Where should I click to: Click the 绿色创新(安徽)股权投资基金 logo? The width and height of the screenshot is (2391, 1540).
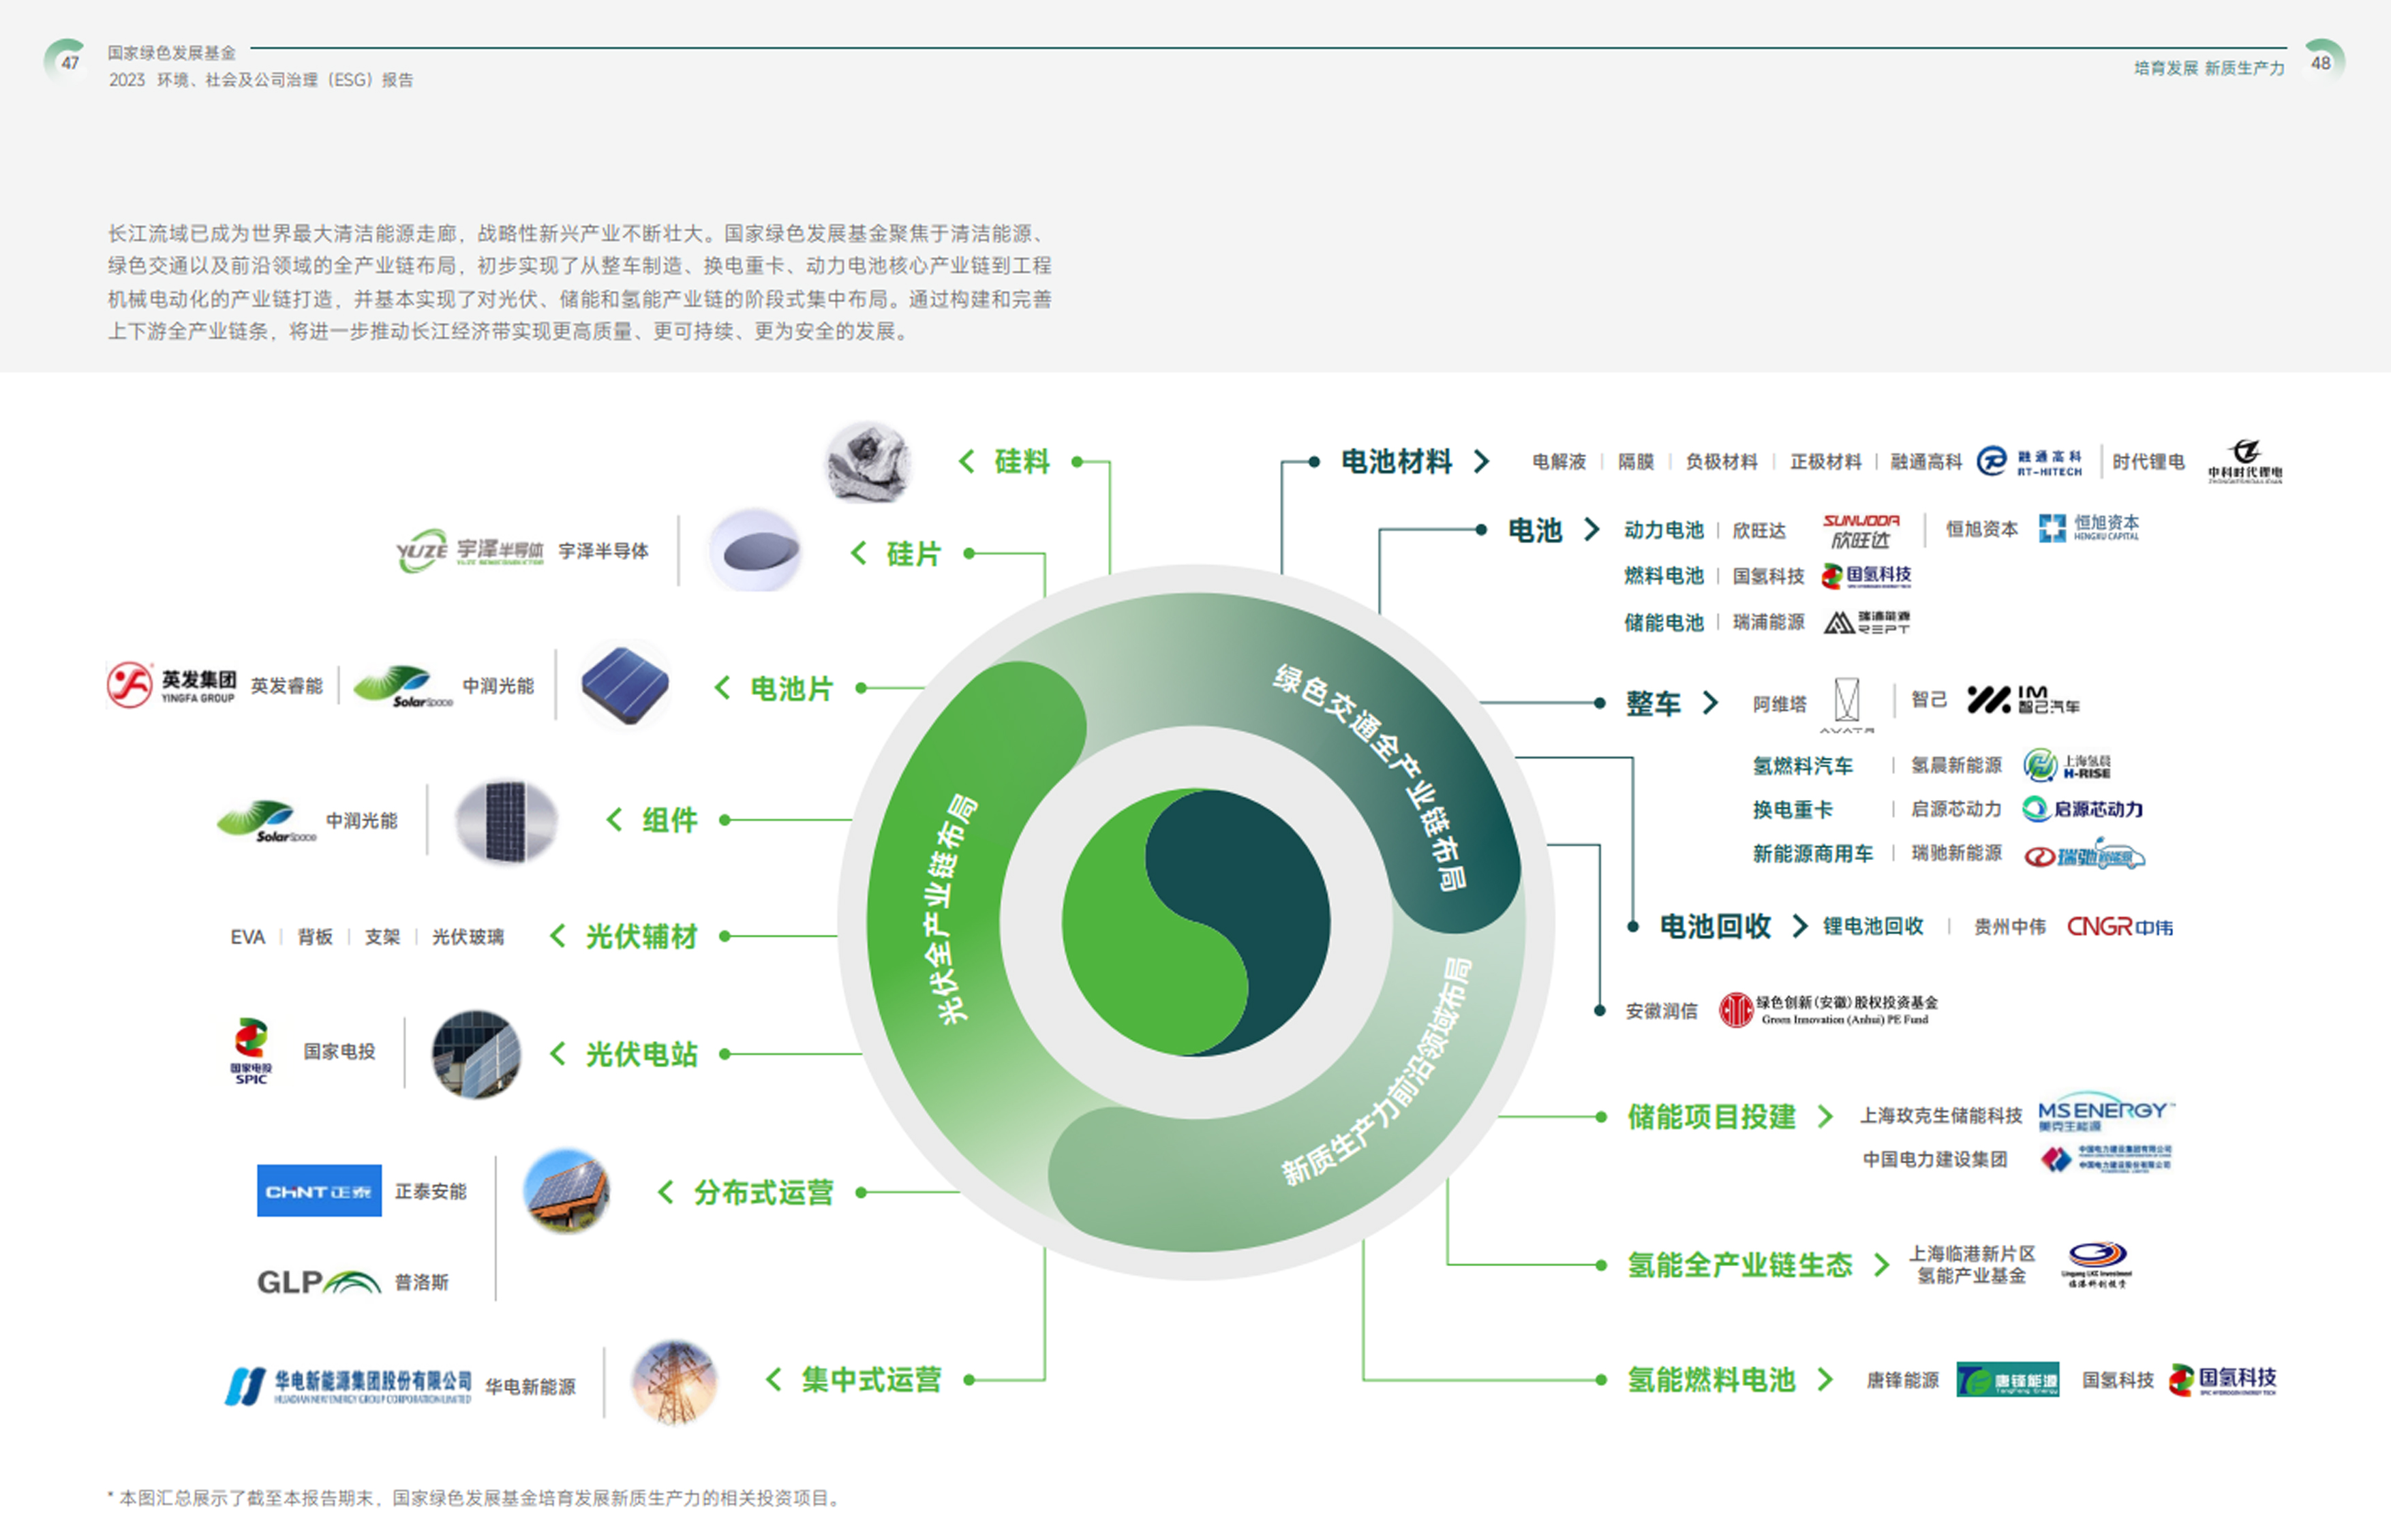click(x=1829, y=1010)
